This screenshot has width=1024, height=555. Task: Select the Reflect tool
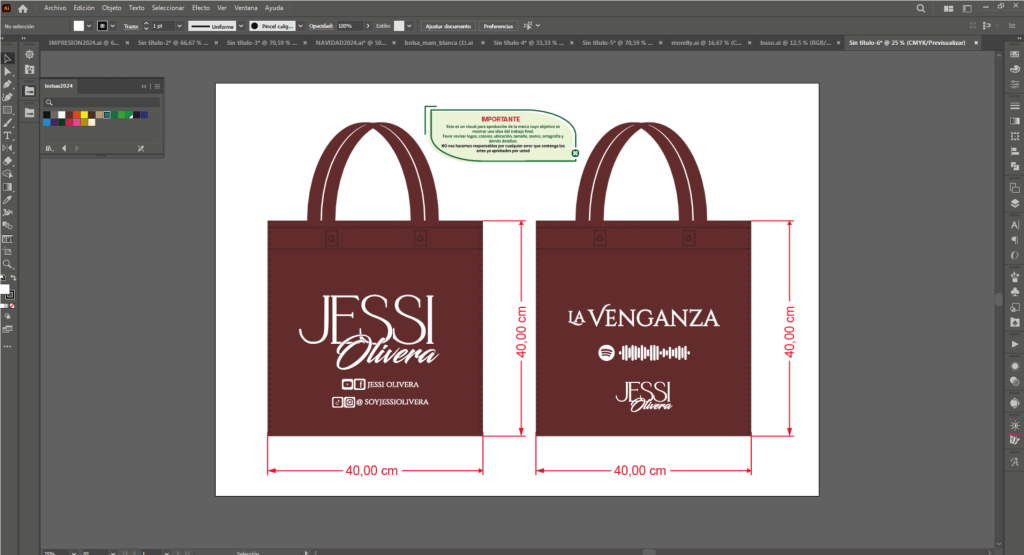click(8, 148)
